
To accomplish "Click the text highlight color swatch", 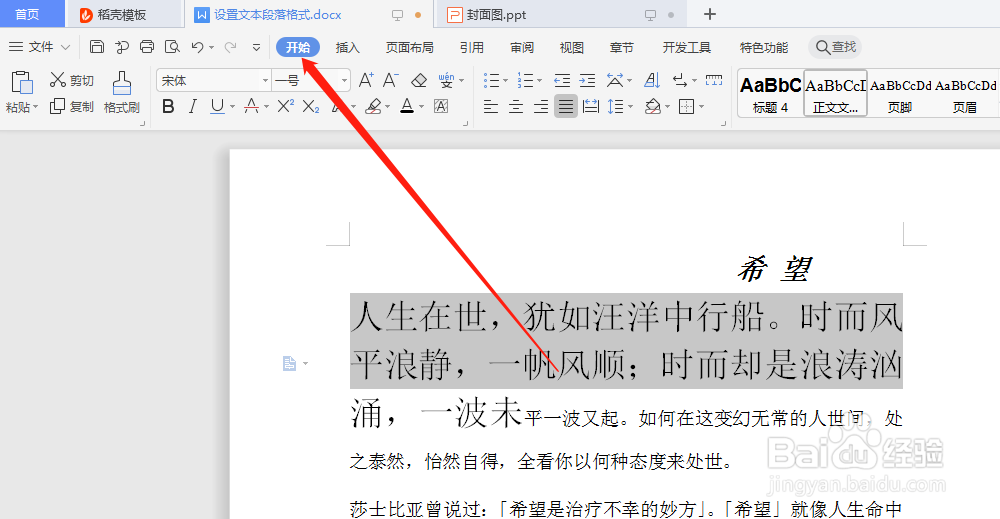I will pyautogui.click(x=373, y=106).
